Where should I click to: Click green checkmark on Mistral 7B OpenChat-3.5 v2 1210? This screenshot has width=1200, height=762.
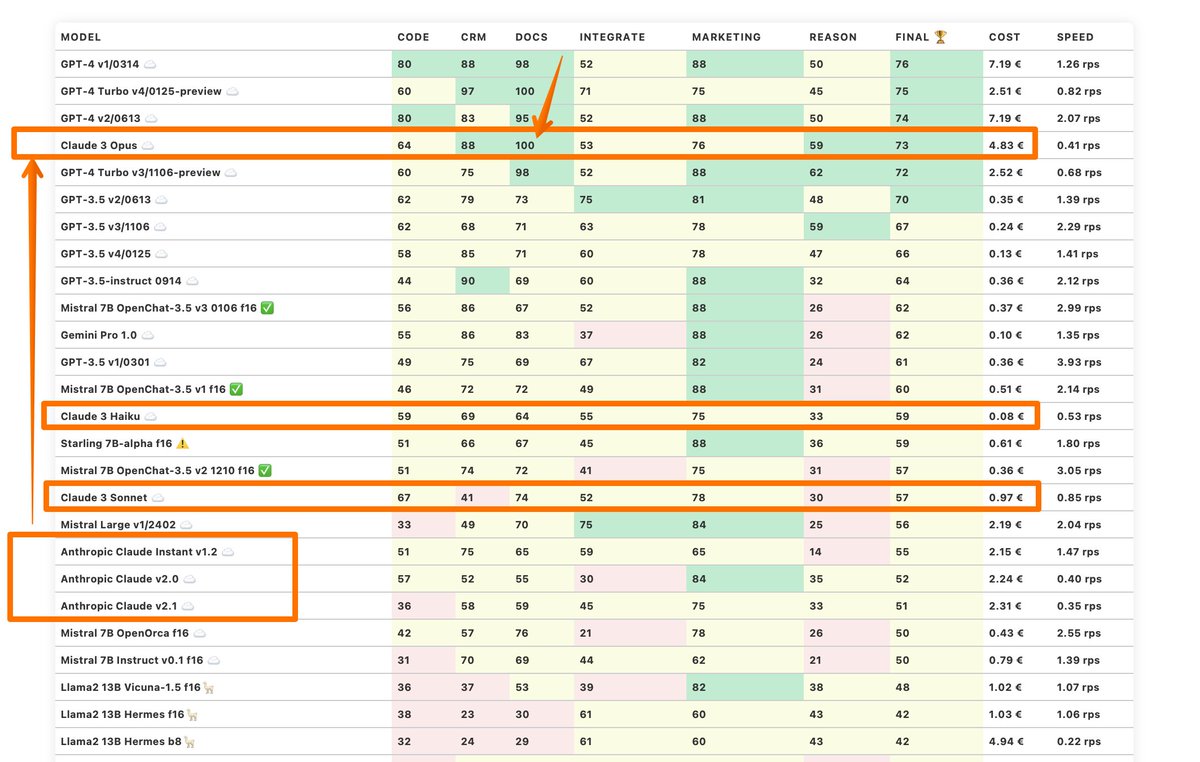[265, 470]
